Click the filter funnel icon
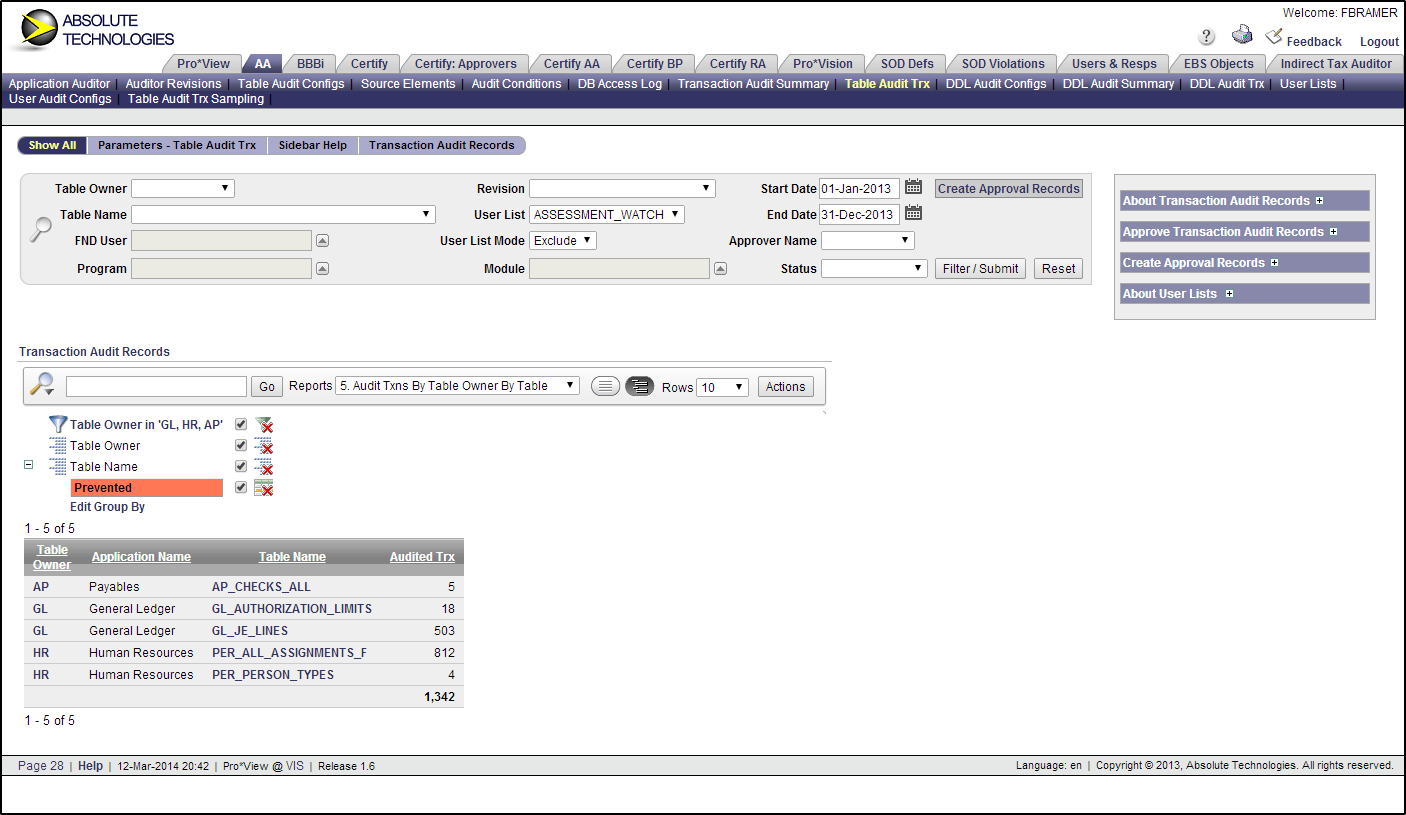 pyautogui.click(x=58, y=425)
